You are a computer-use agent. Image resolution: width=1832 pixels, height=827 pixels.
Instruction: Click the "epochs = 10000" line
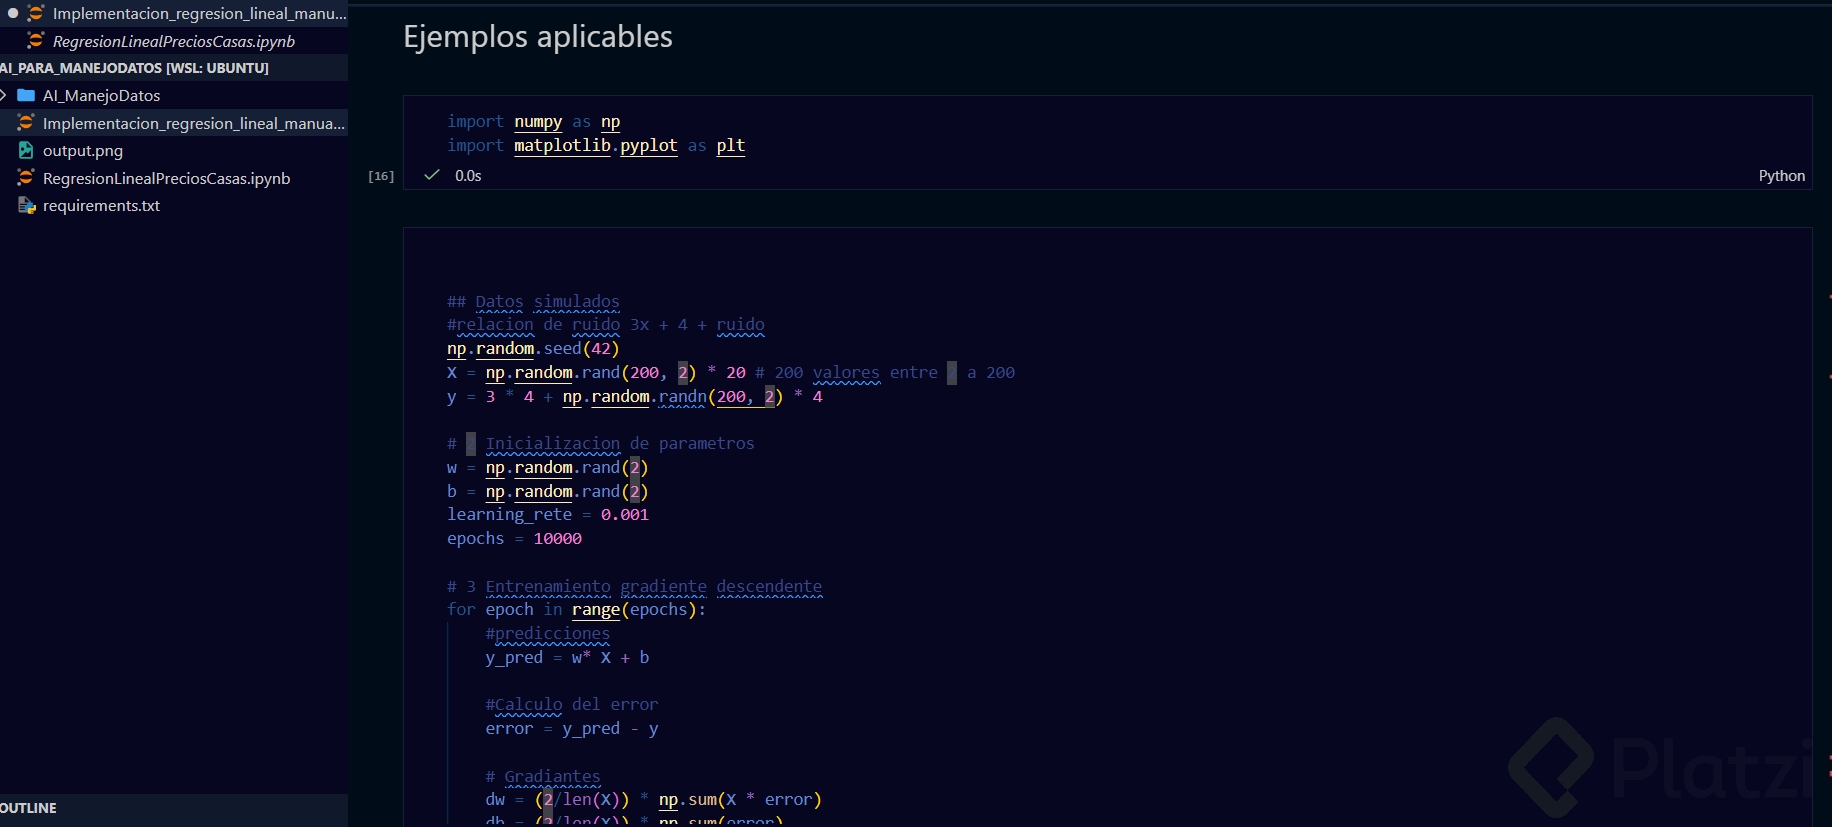coord(514,538)
